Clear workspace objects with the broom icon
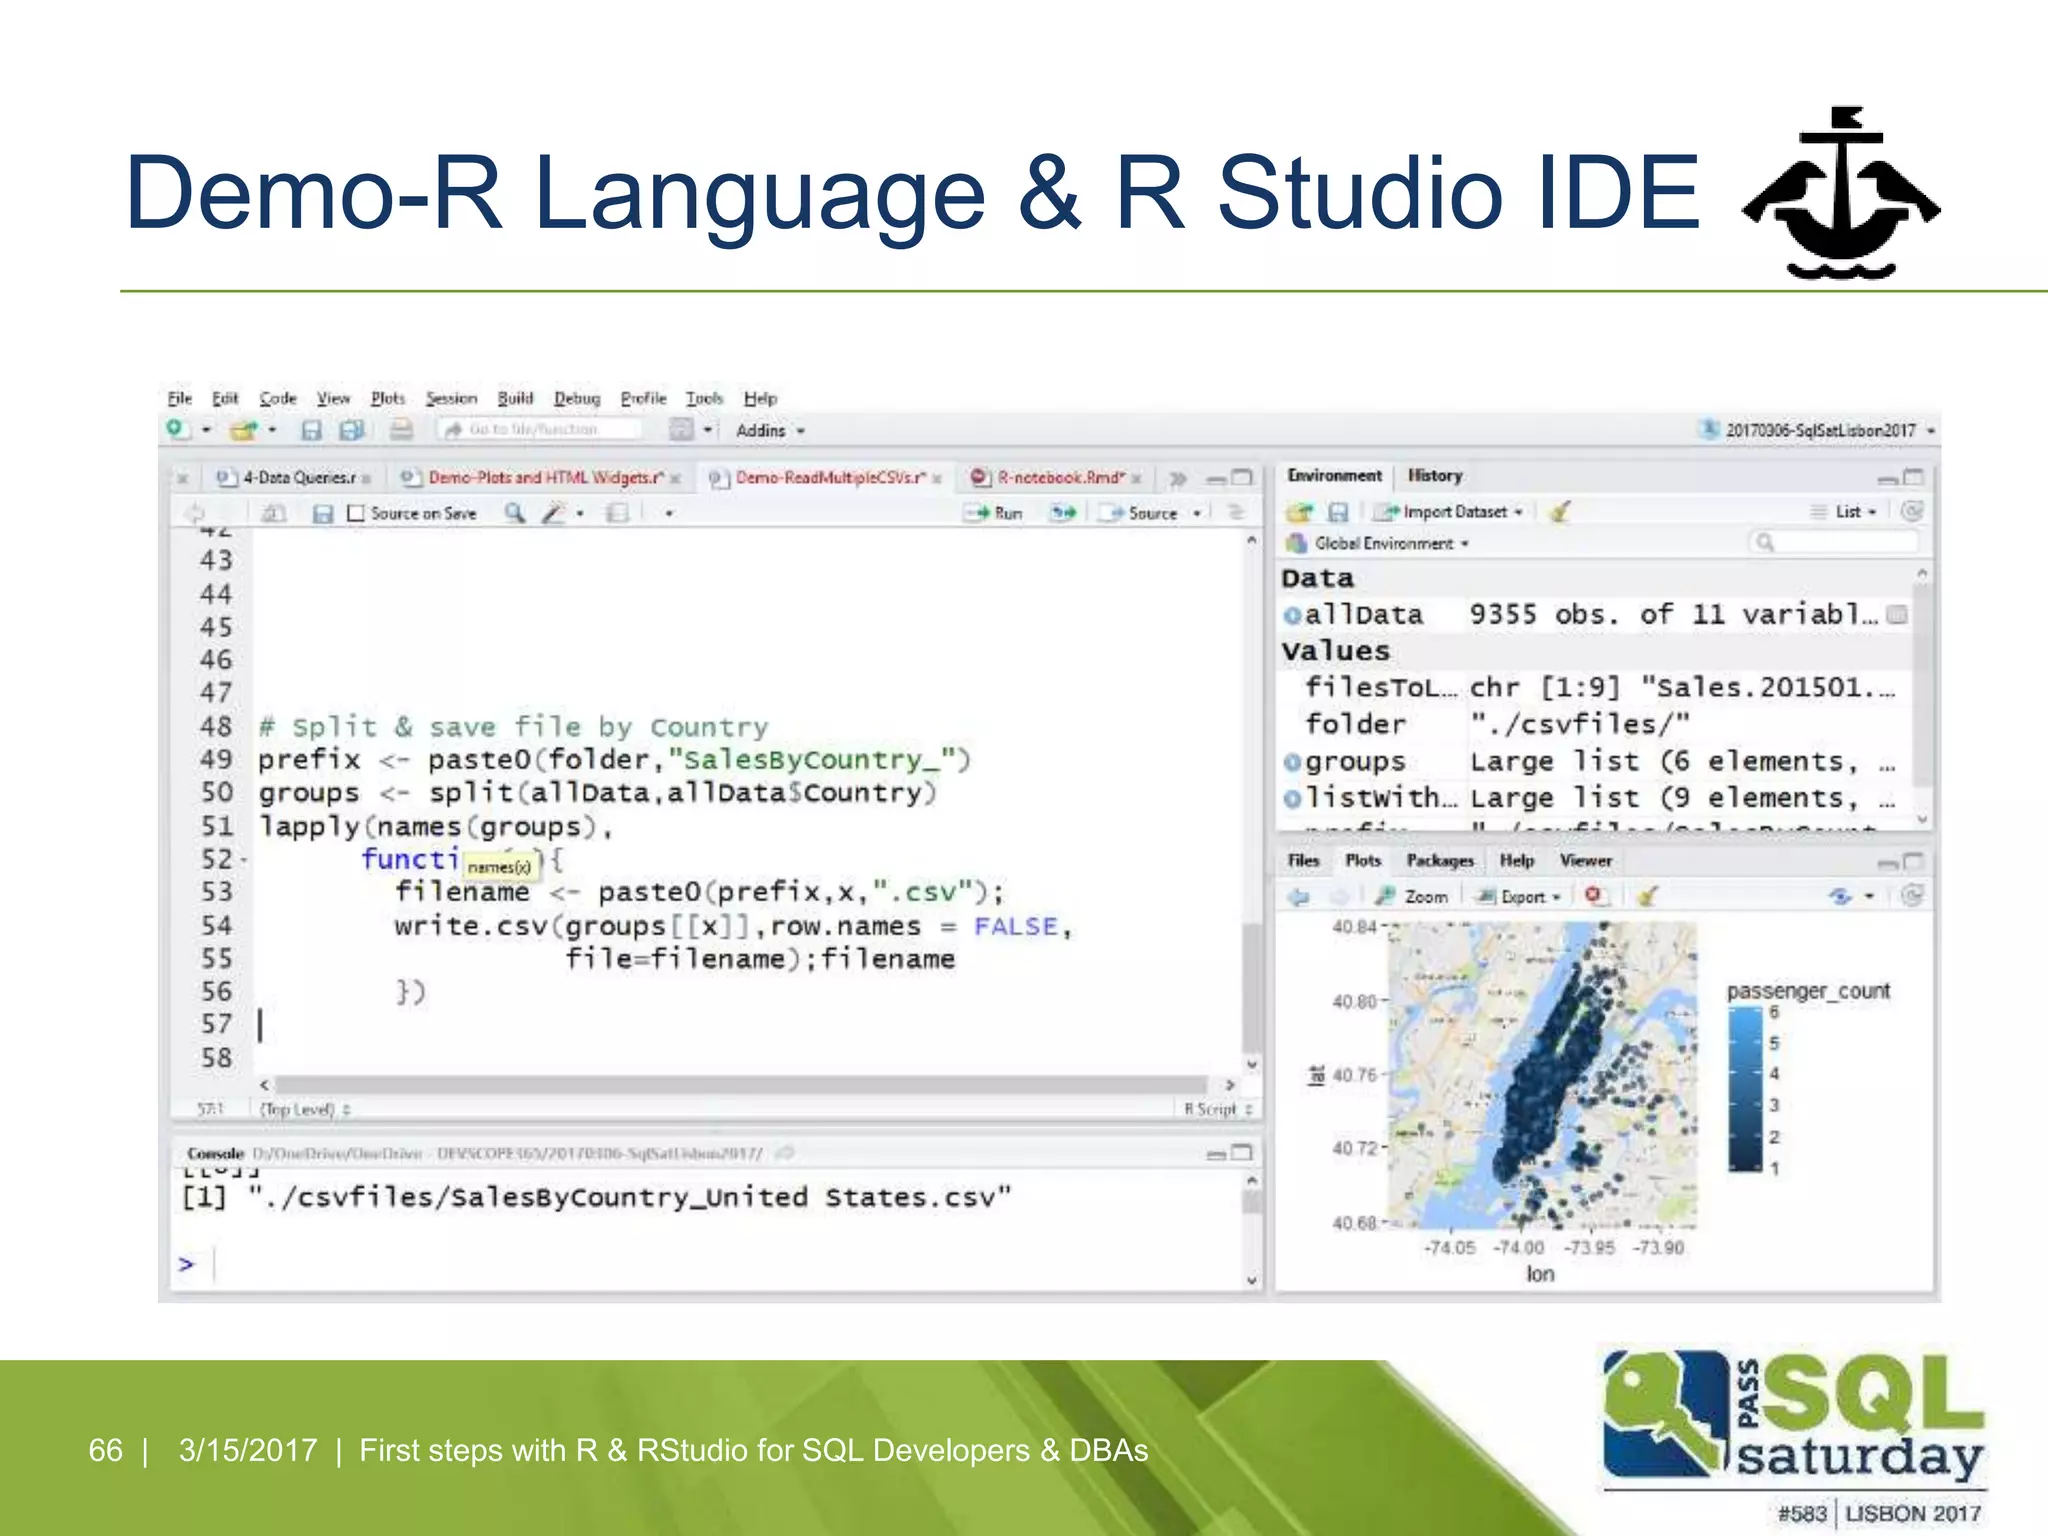 (x=1560, y=512)
